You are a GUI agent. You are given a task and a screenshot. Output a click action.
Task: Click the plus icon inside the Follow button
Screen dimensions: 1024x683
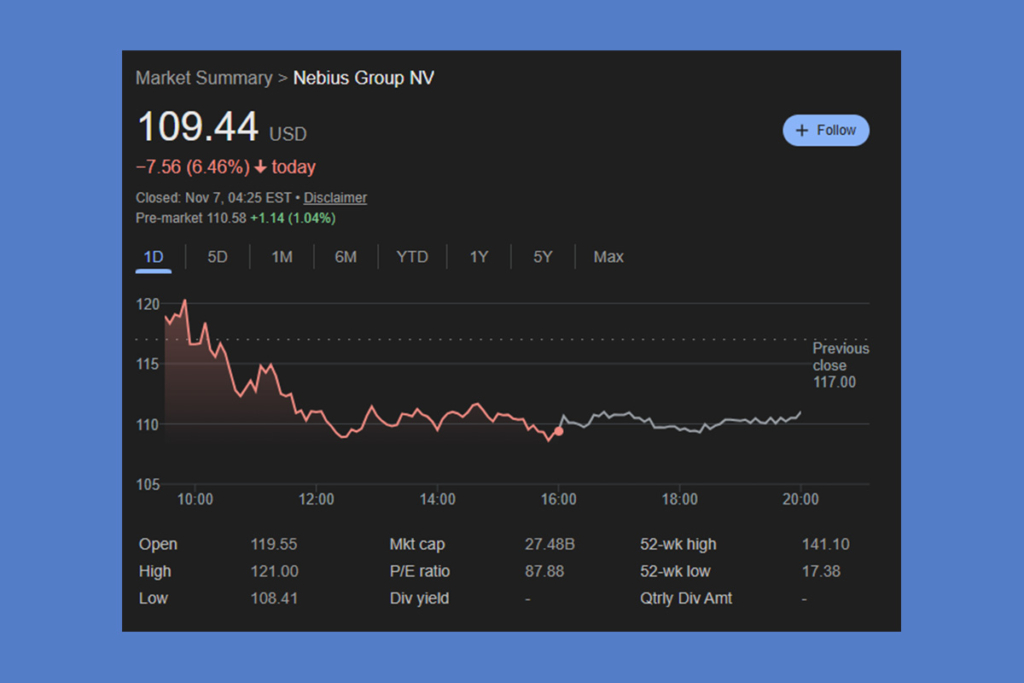click(x=801, y=130)
